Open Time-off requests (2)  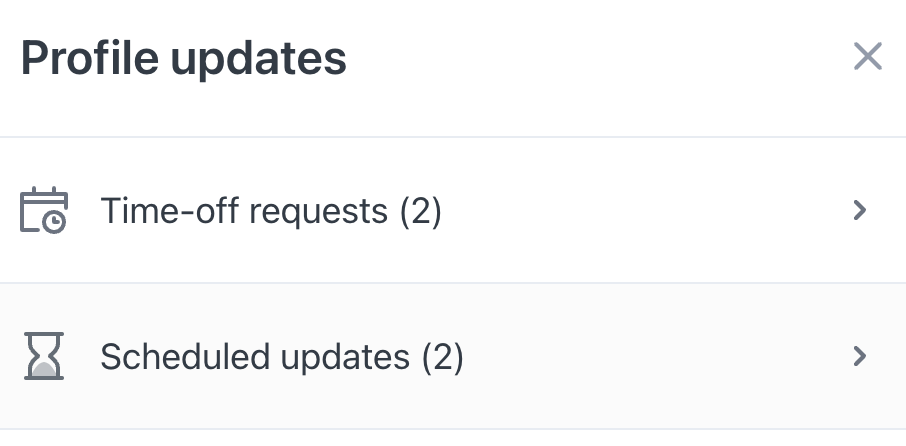pyautogui.click(x=453, y=210)
